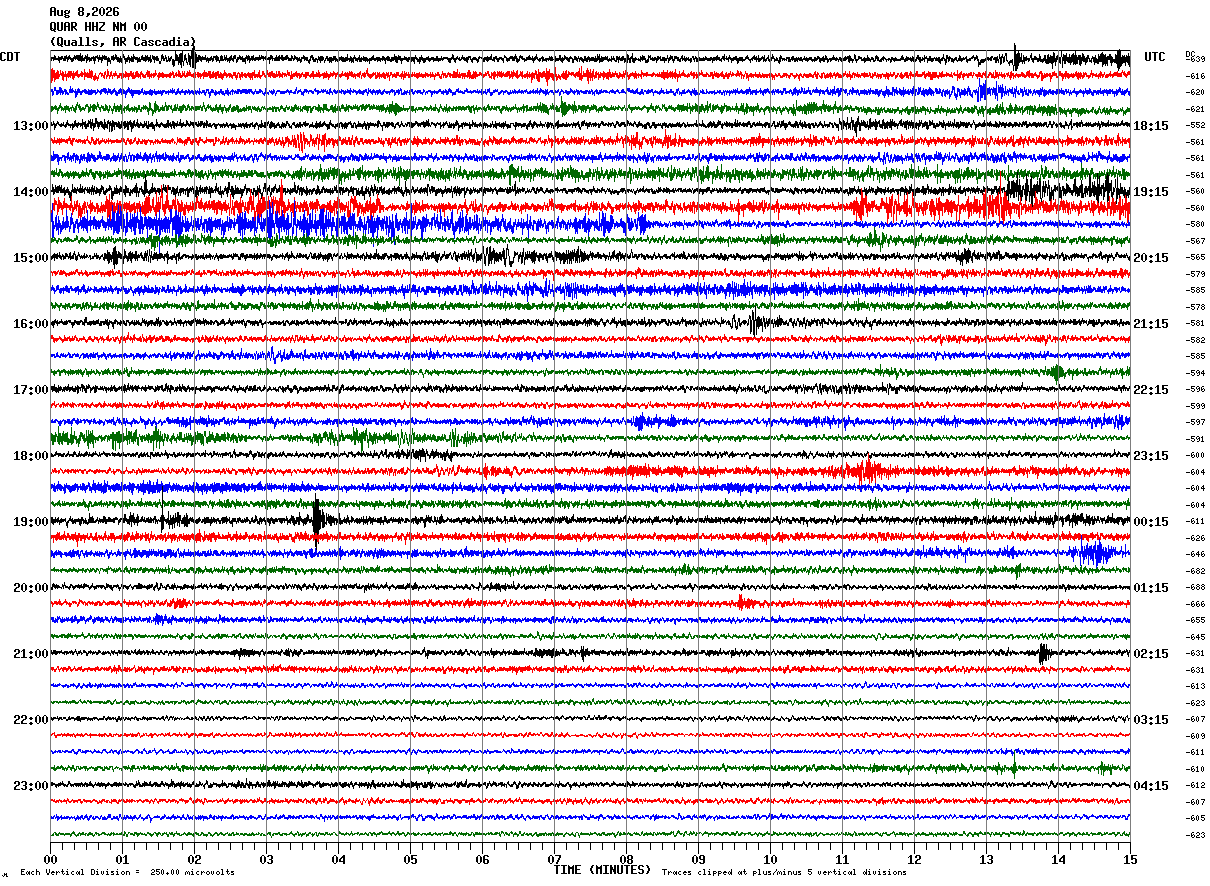Screen dimensions: 1210x886
Task: Select the "19:00" CDT time label
Action: [31, 522]
